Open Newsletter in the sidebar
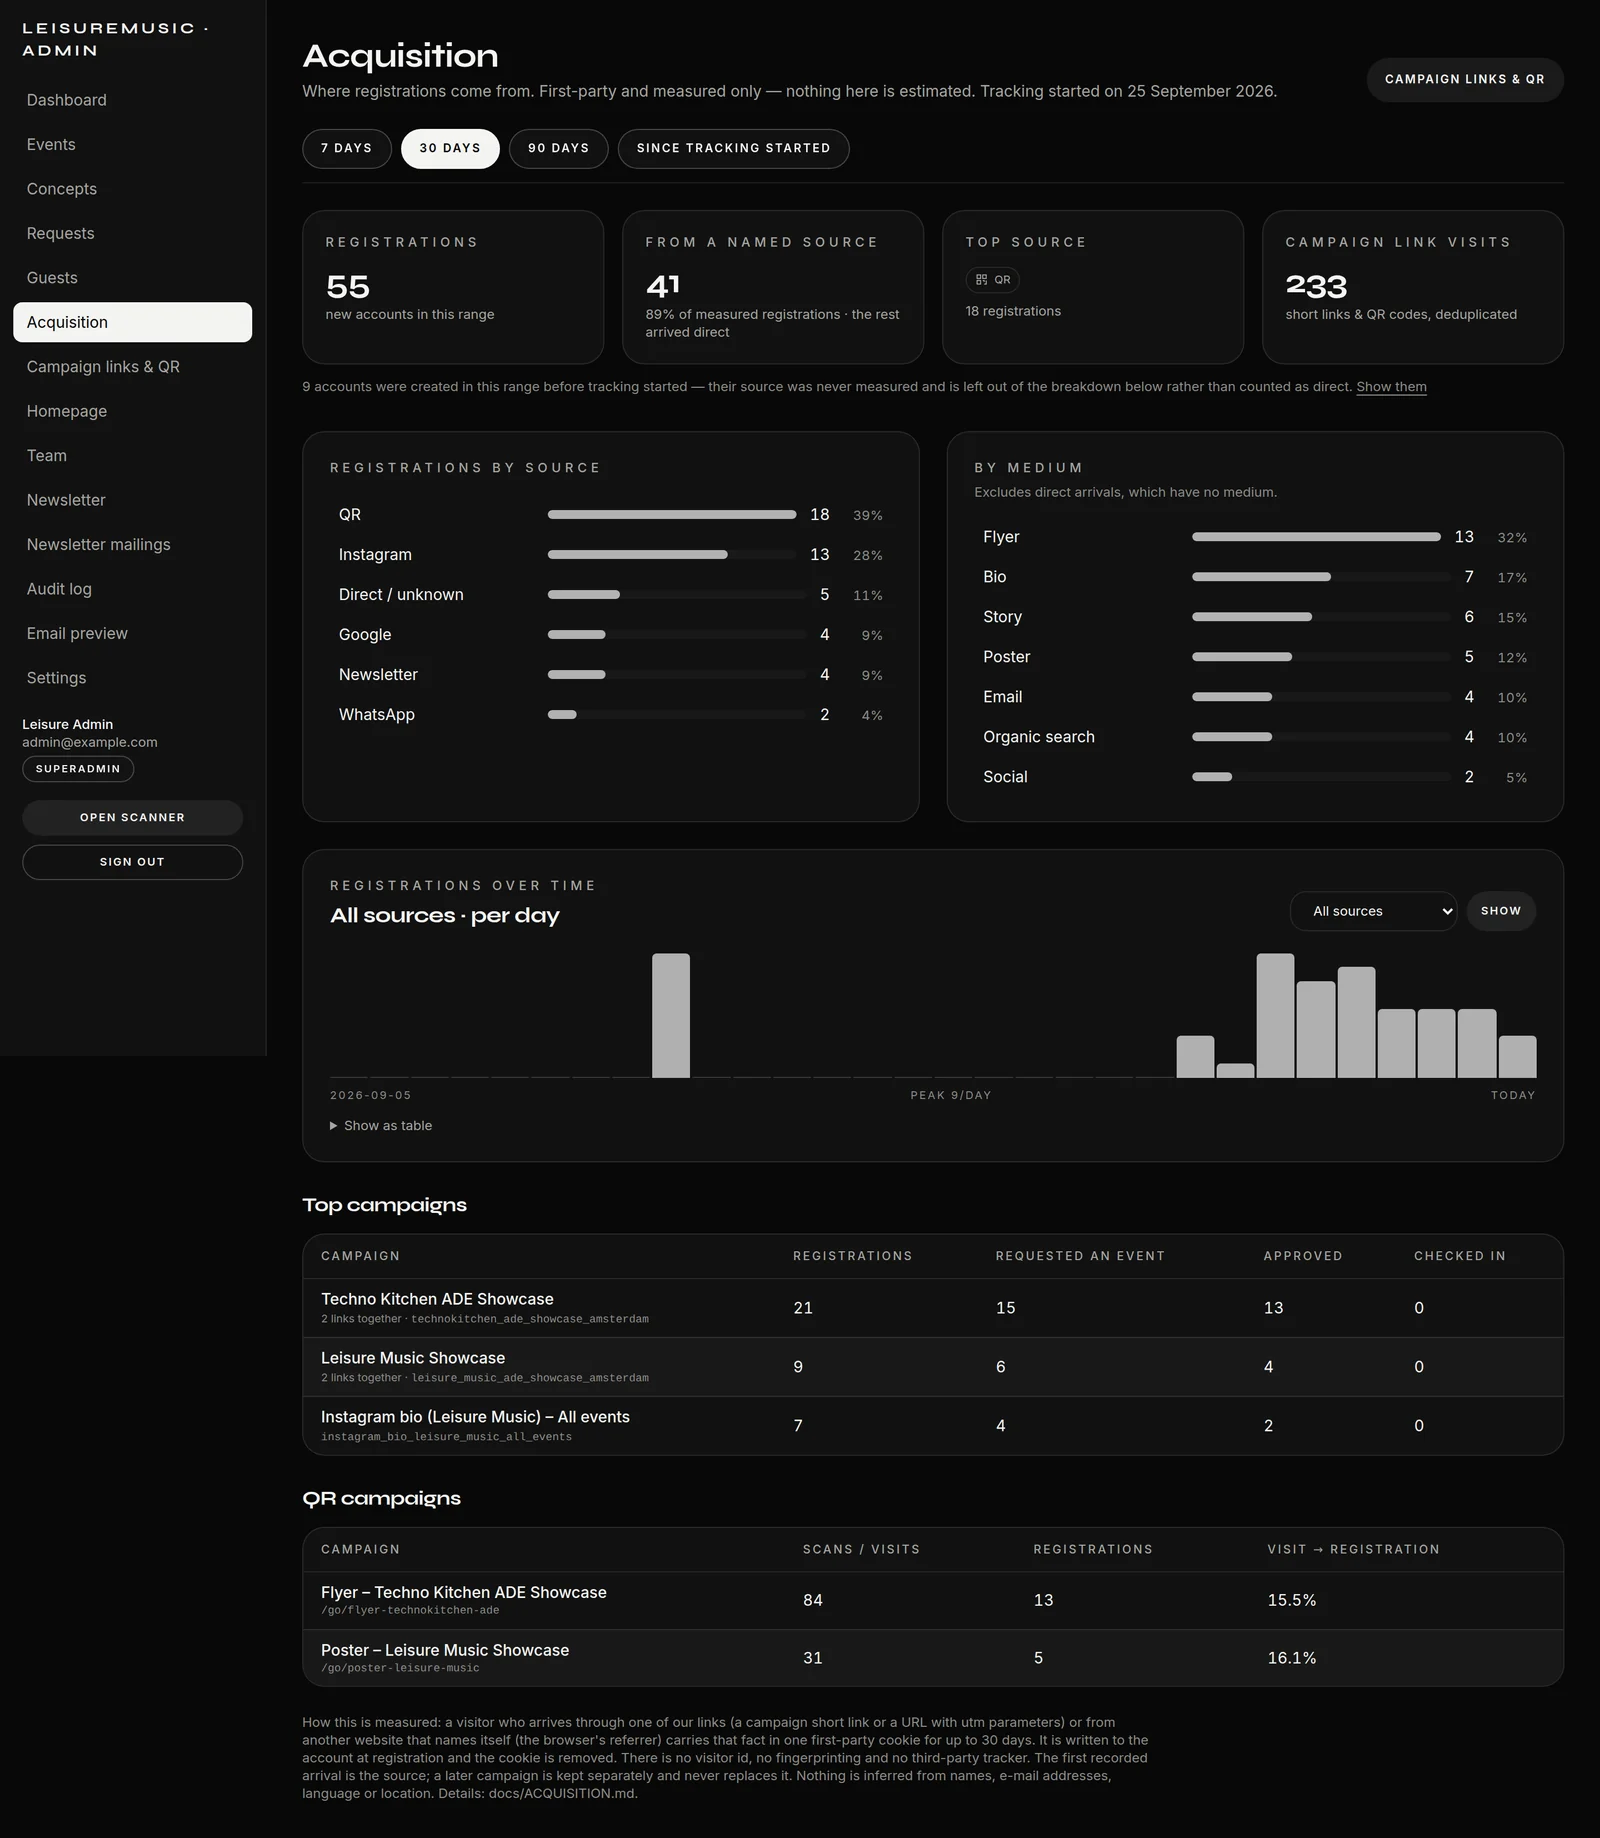This screenshot has height=1838, width=1600. pos(132,500)
